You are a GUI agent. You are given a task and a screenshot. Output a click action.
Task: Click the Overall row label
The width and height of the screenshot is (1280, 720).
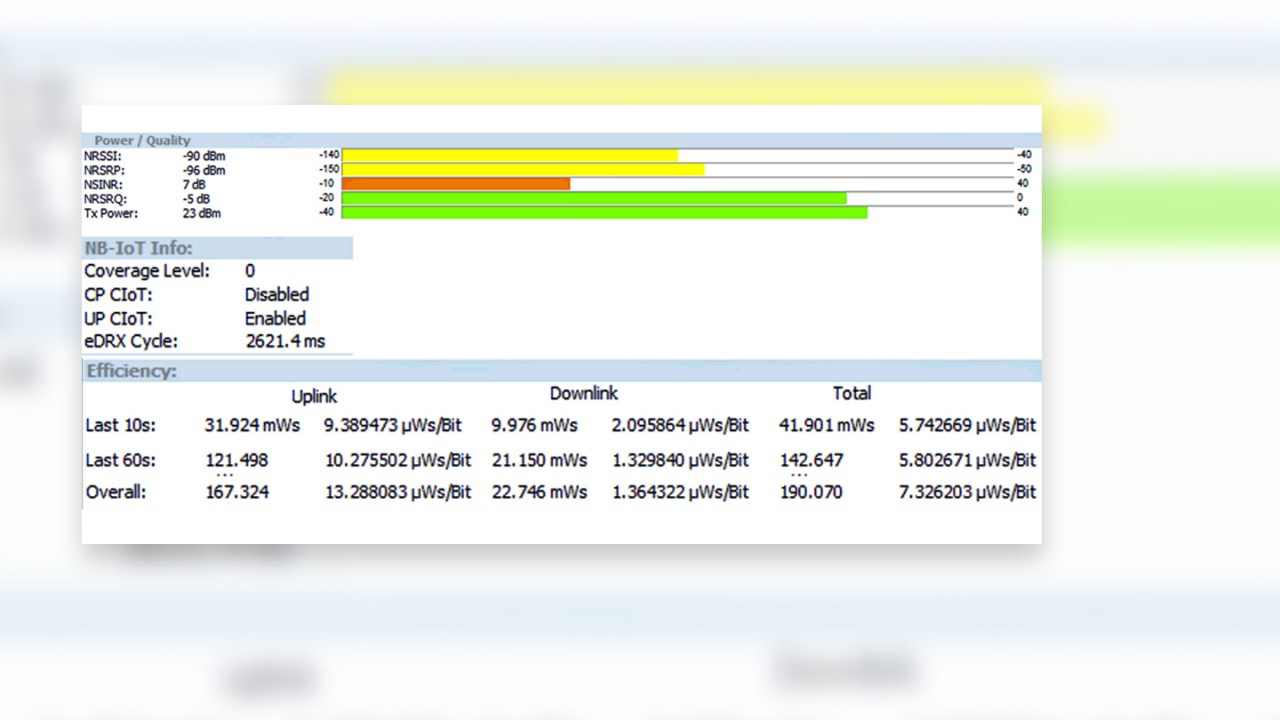point(115,492)
